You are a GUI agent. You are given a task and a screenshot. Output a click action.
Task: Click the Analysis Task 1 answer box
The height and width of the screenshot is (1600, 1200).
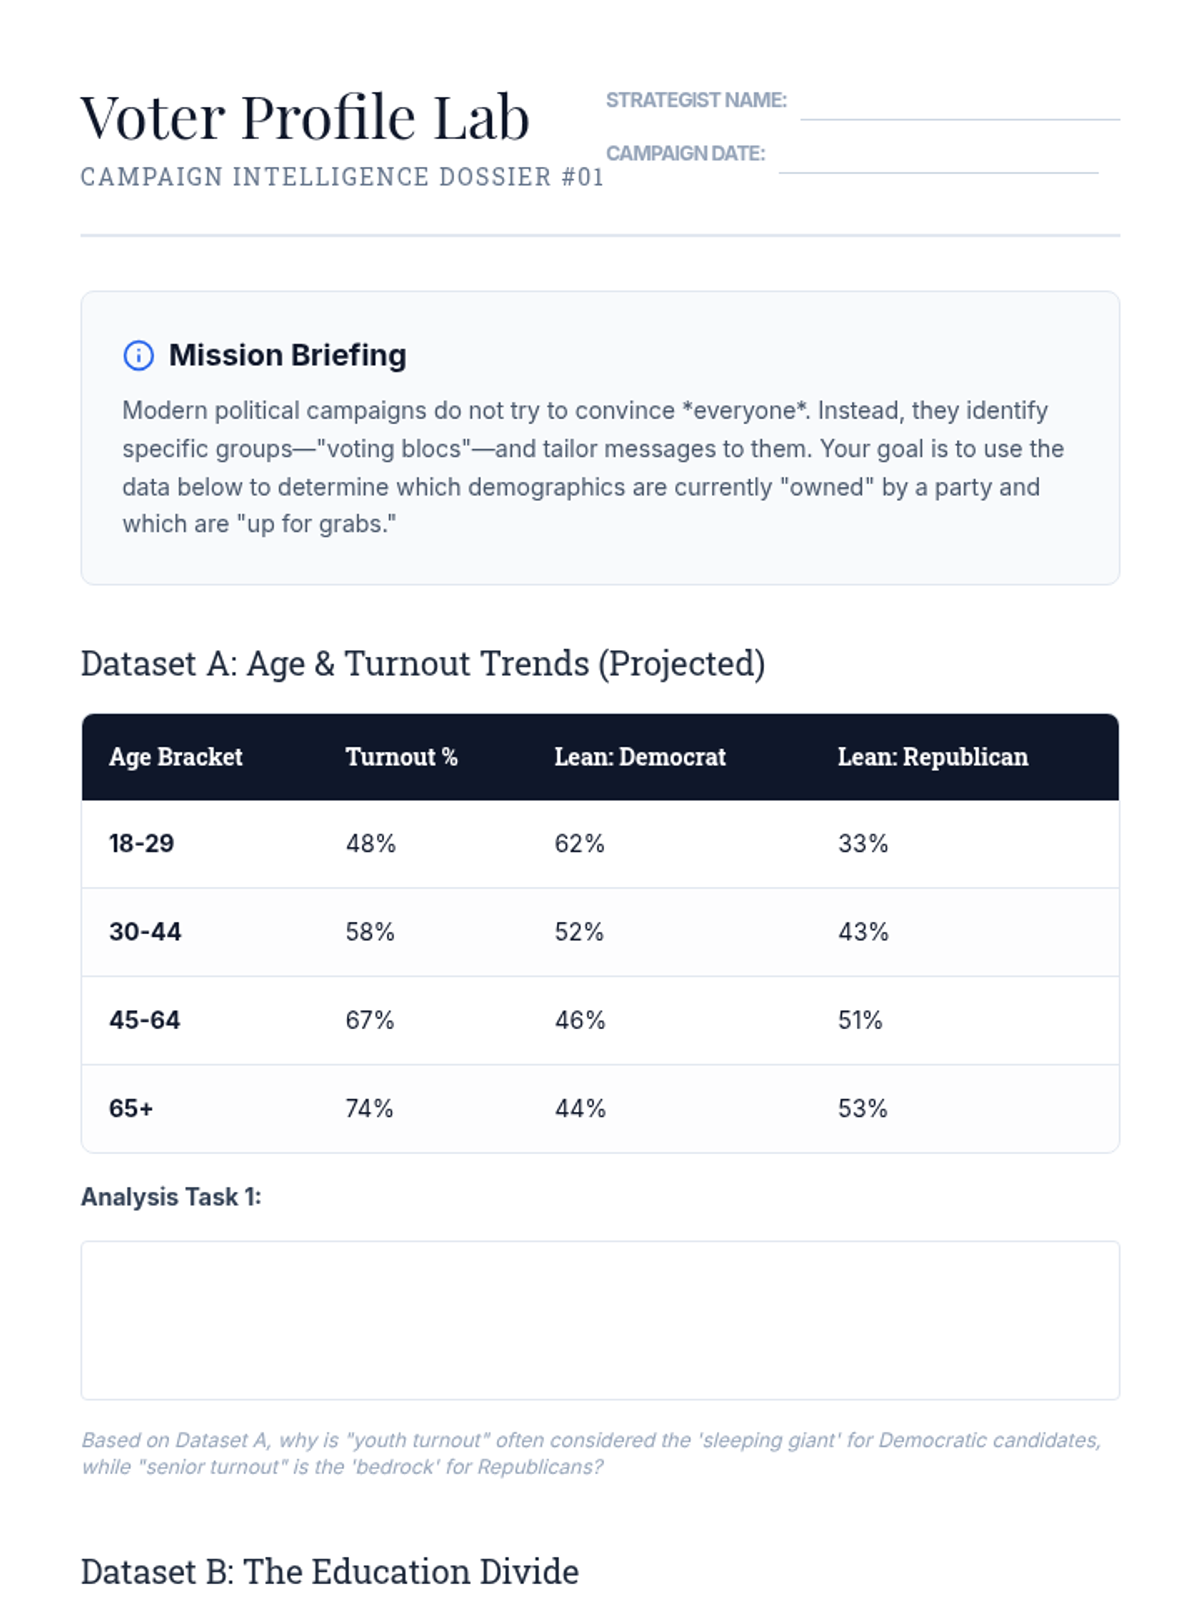600,1320
